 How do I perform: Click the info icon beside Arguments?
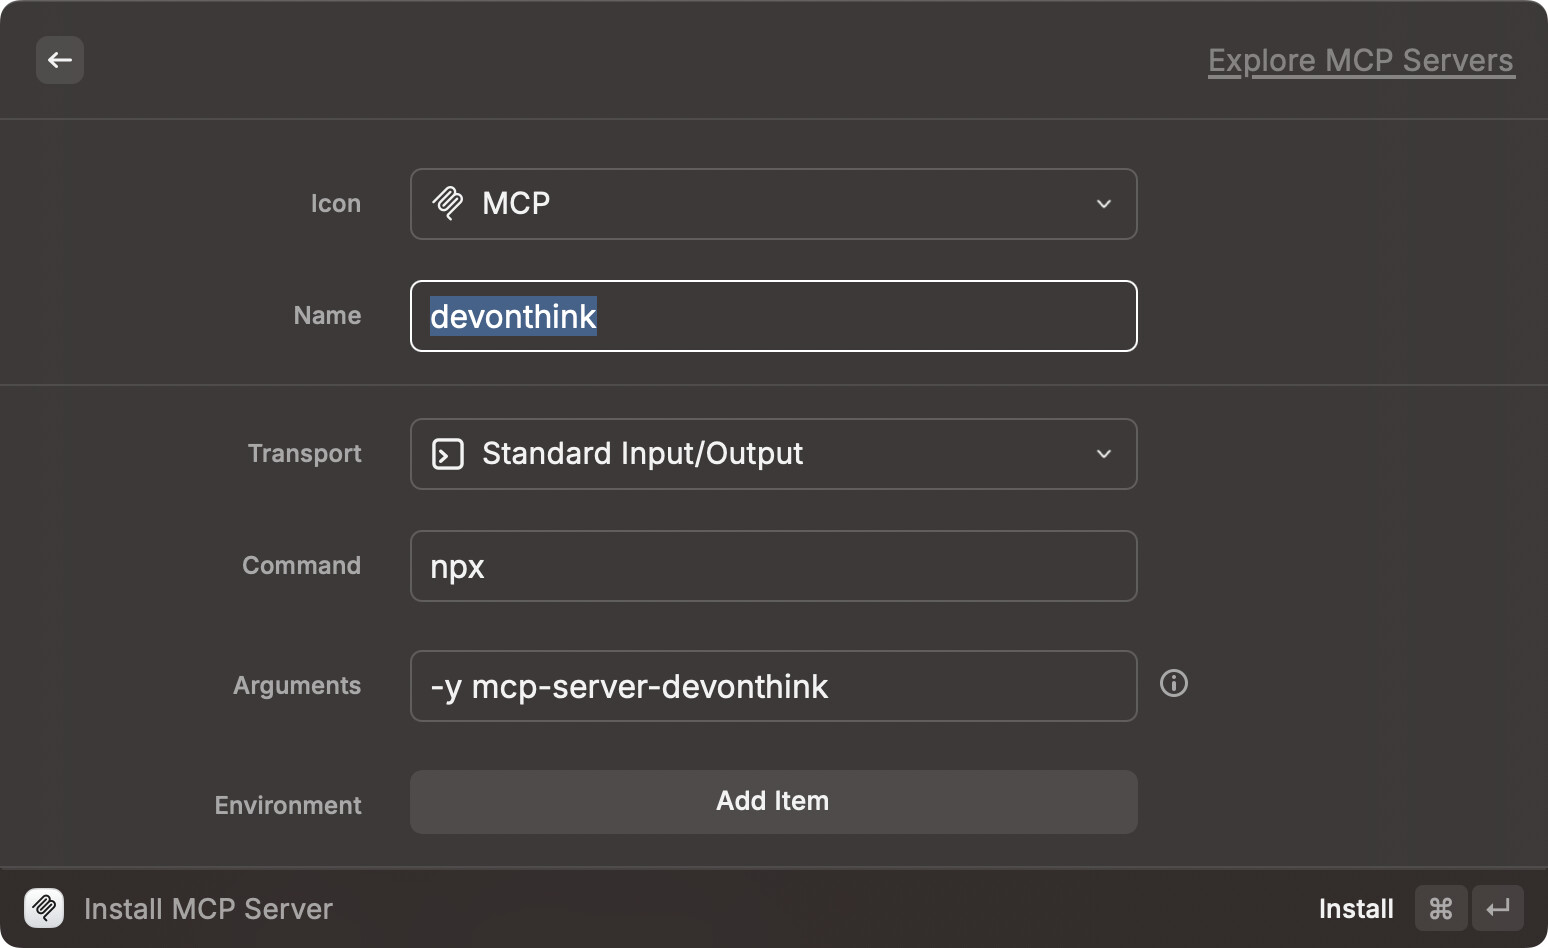point(1173,684)
